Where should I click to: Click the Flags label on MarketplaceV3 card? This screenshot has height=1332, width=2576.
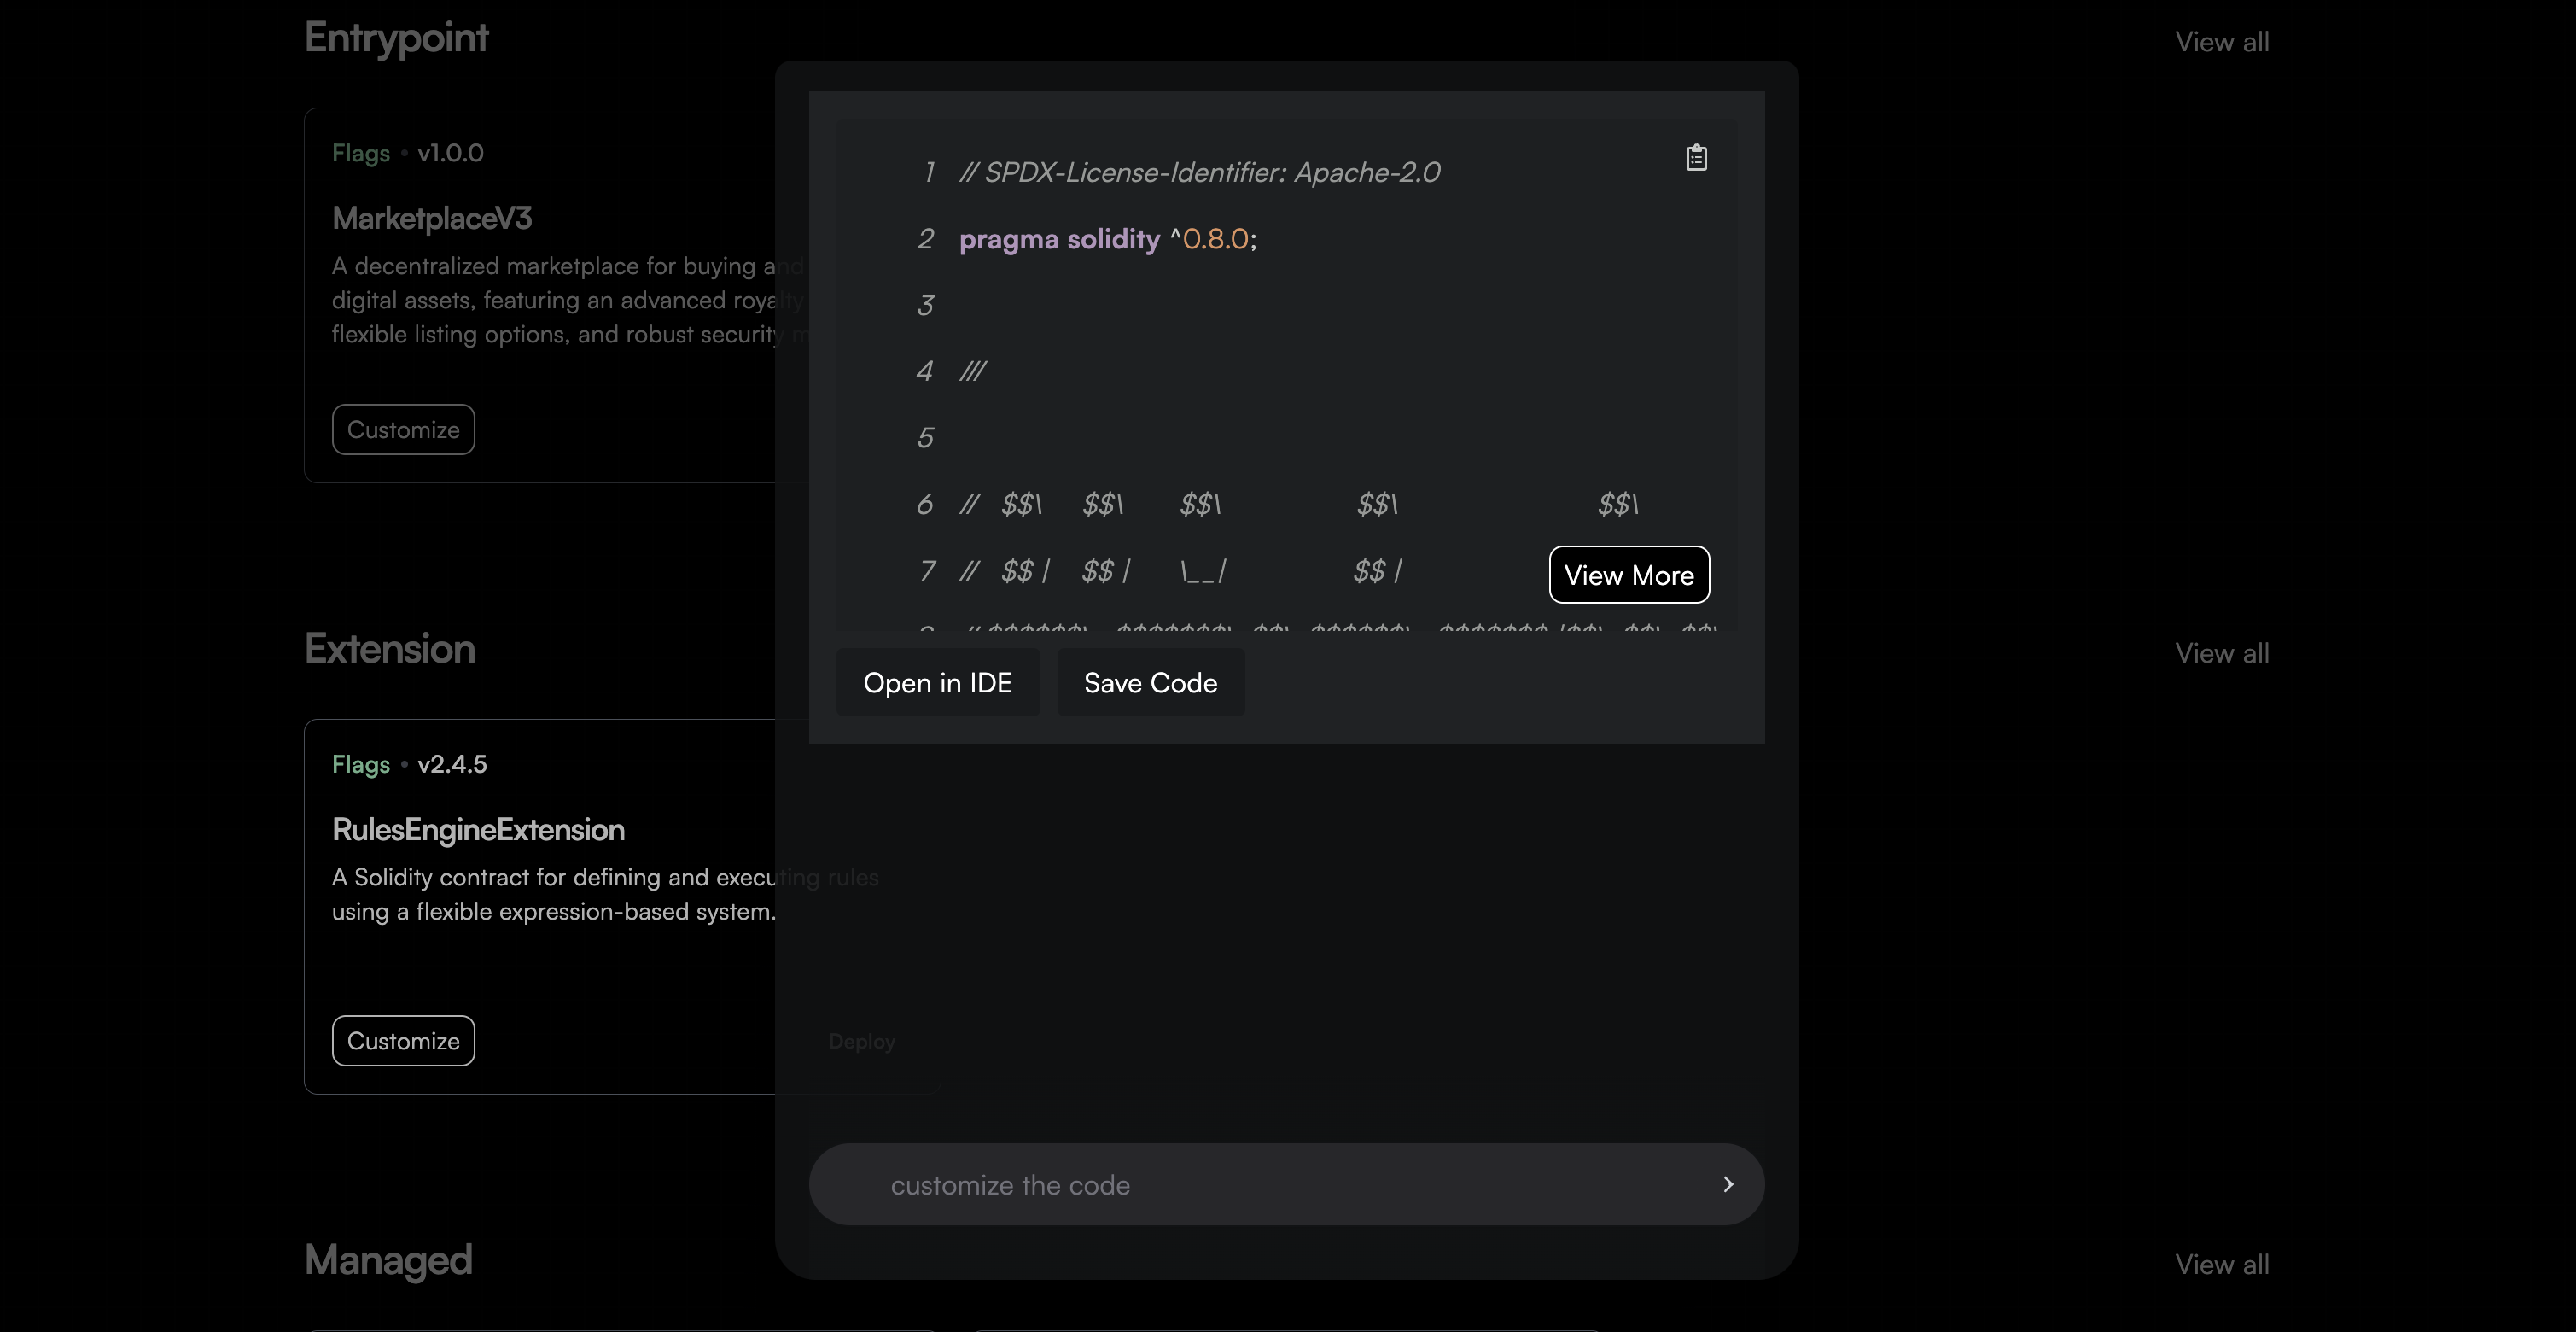[361, 153]
